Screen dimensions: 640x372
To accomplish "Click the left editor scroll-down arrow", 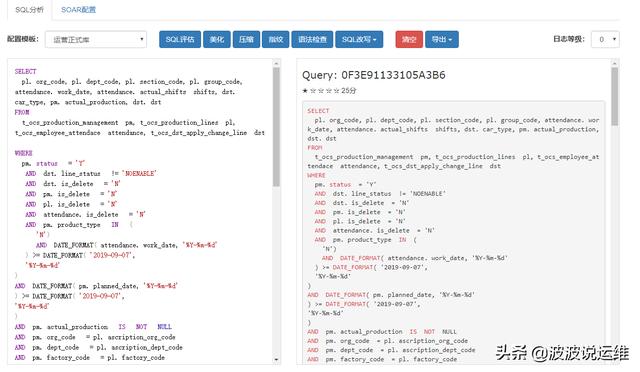I will tap(276, 360).
